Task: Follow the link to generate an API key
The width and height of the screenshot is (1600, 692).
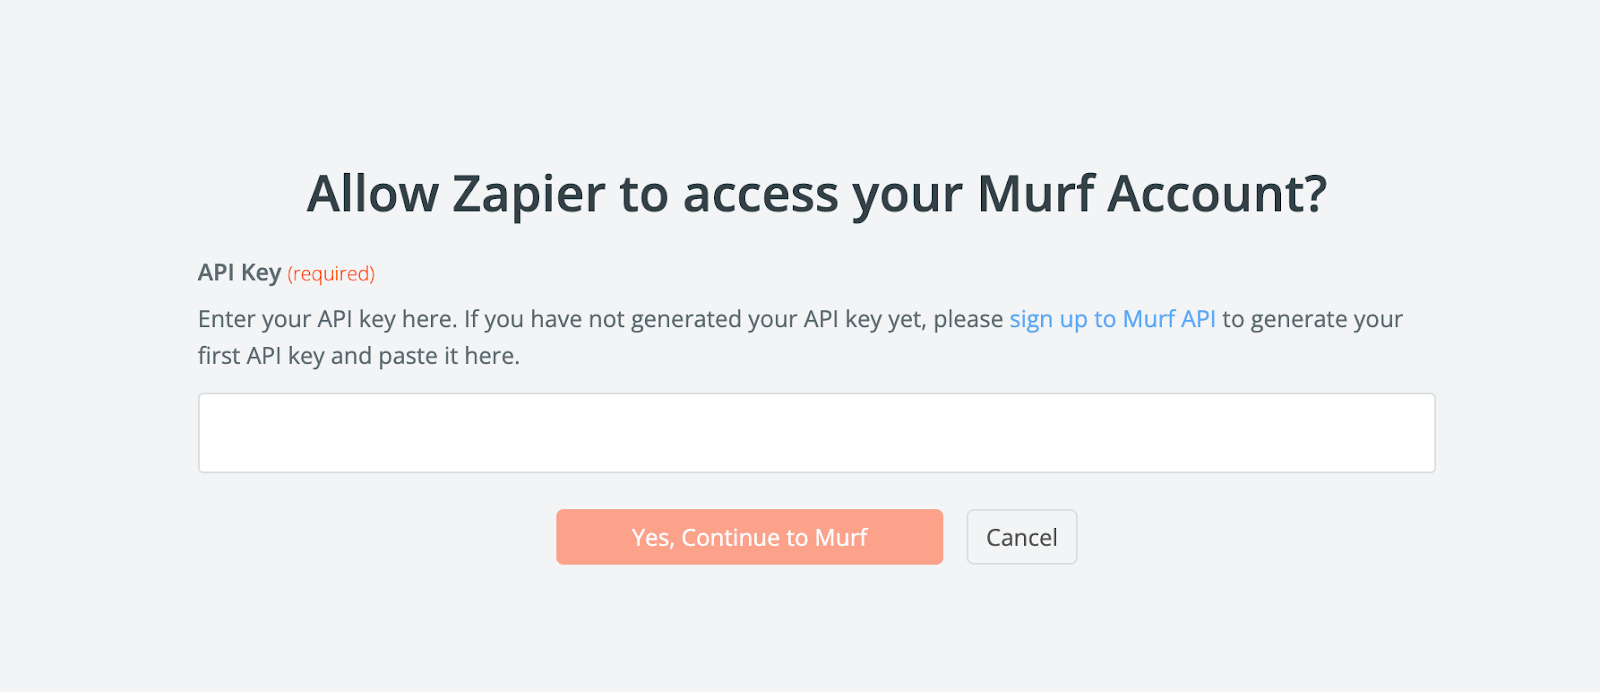Action: coord(1112,319)
